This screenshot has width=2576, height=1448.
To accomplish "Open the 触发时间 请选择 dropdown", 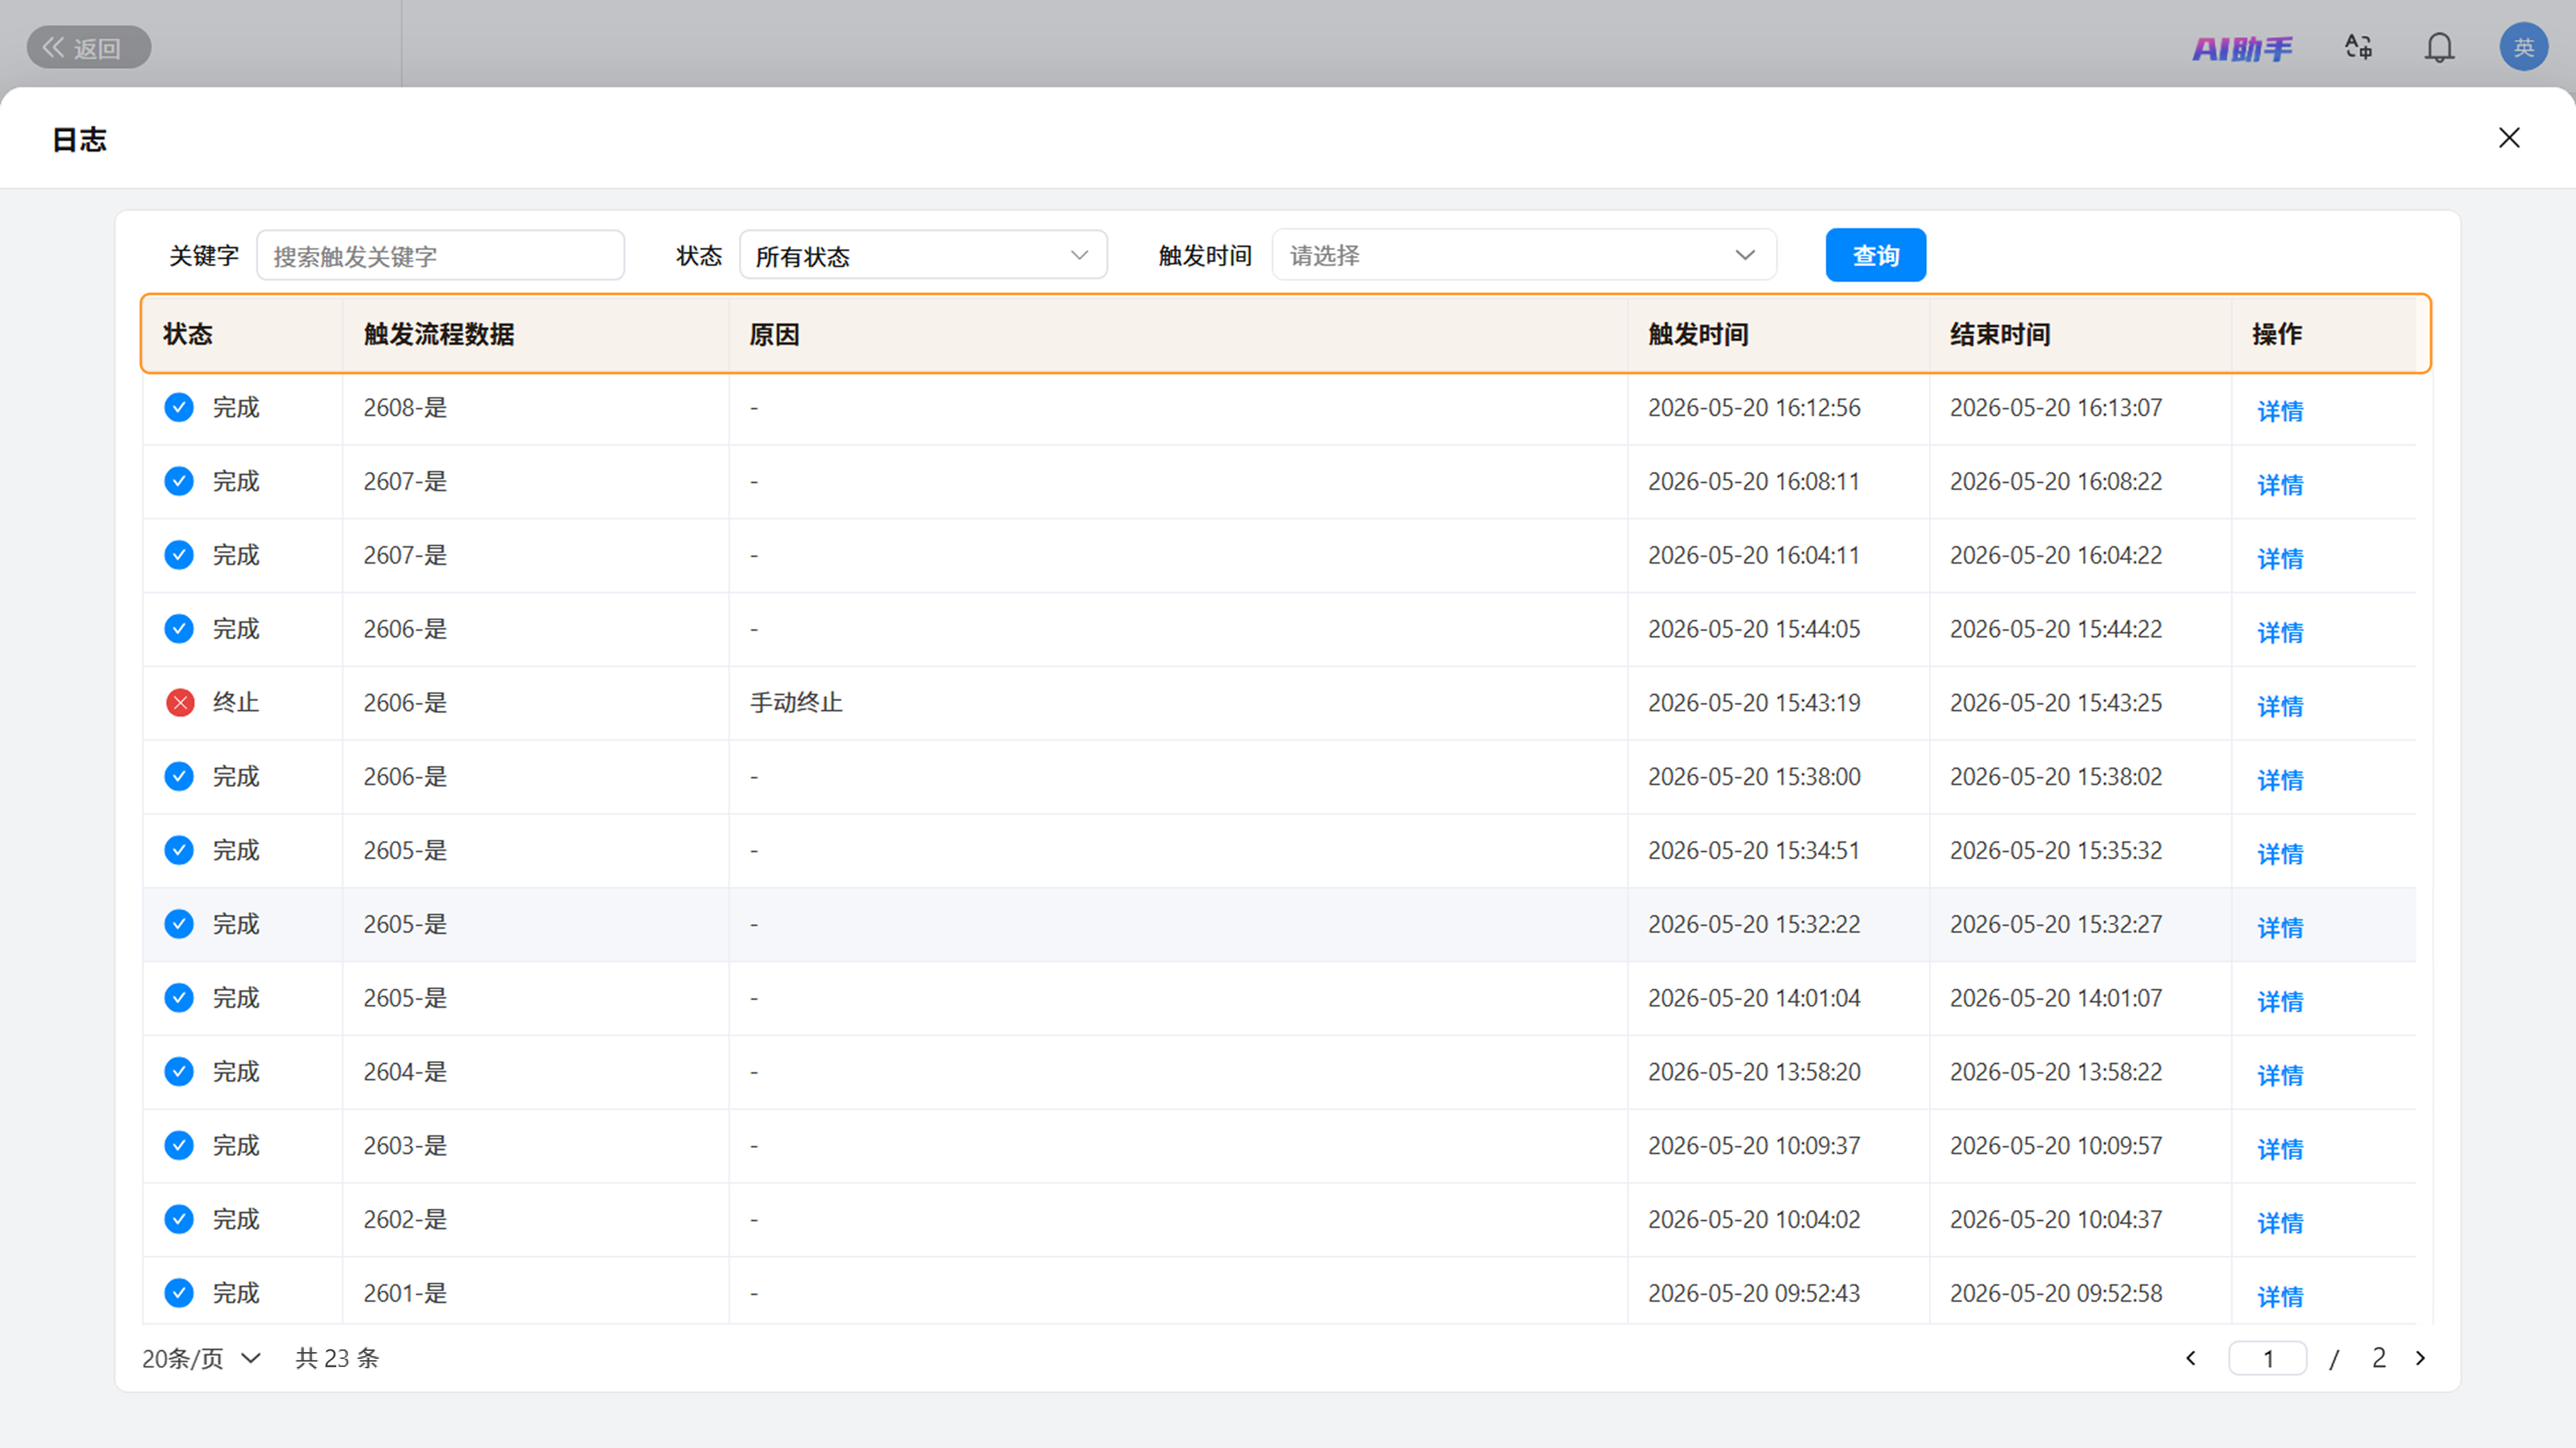I will coord(1523,255).
